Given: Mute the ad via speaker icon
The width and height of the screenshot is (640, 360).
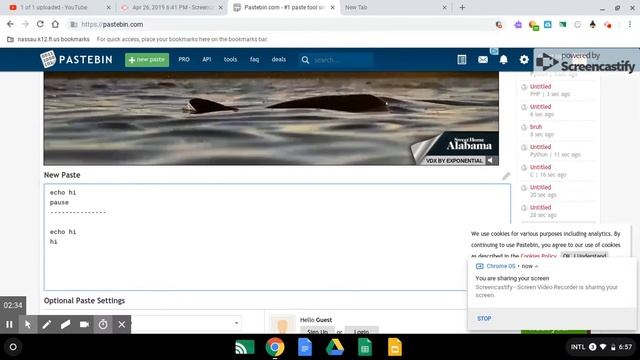Looking at the screenshot, I should [490, 160].
